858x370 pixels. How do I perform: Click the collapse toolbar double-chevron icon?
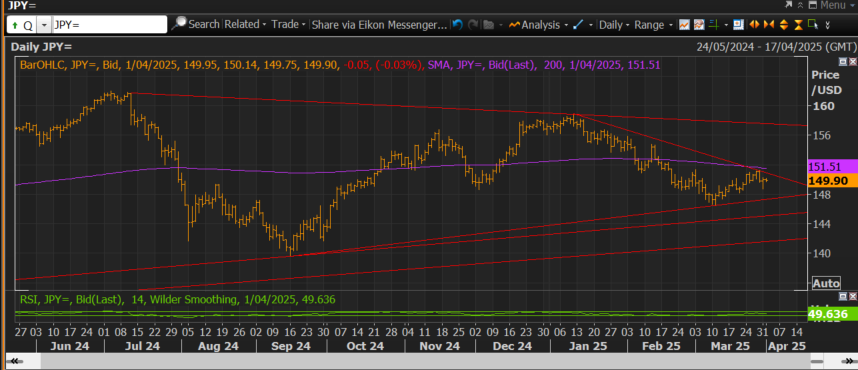801,5
